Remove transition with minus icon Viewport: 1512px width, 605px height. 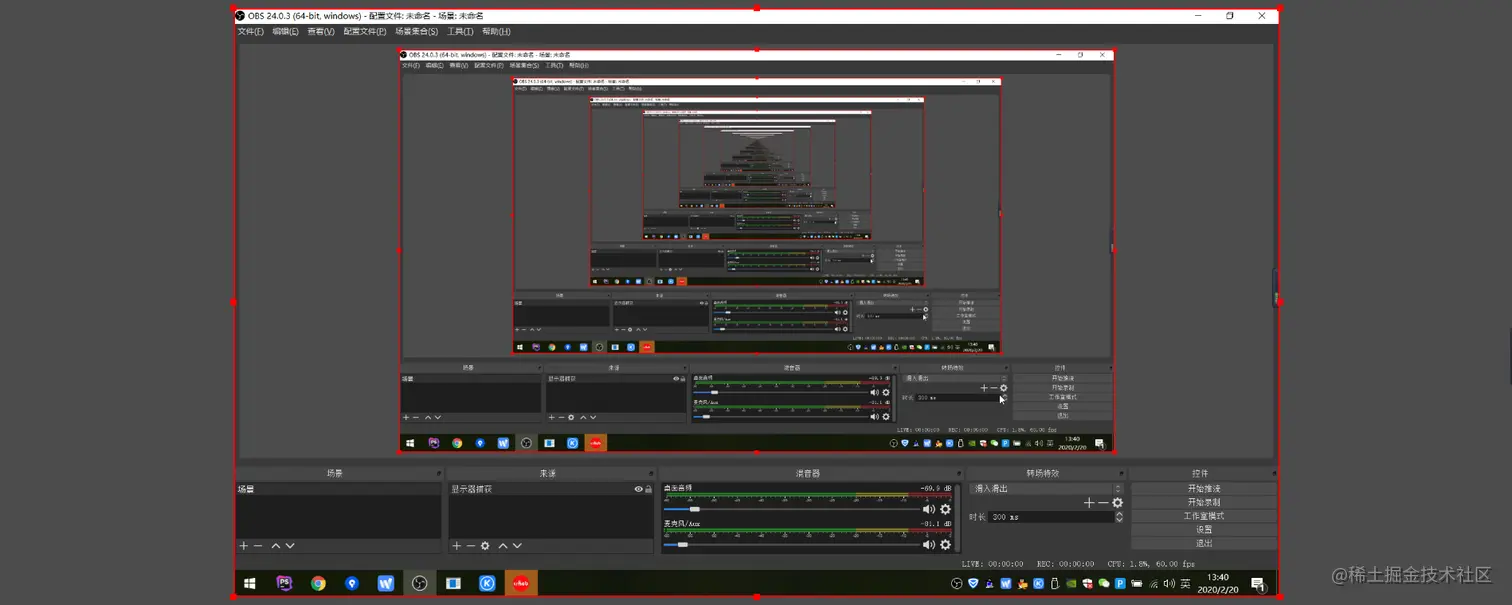pos(1103,503)
